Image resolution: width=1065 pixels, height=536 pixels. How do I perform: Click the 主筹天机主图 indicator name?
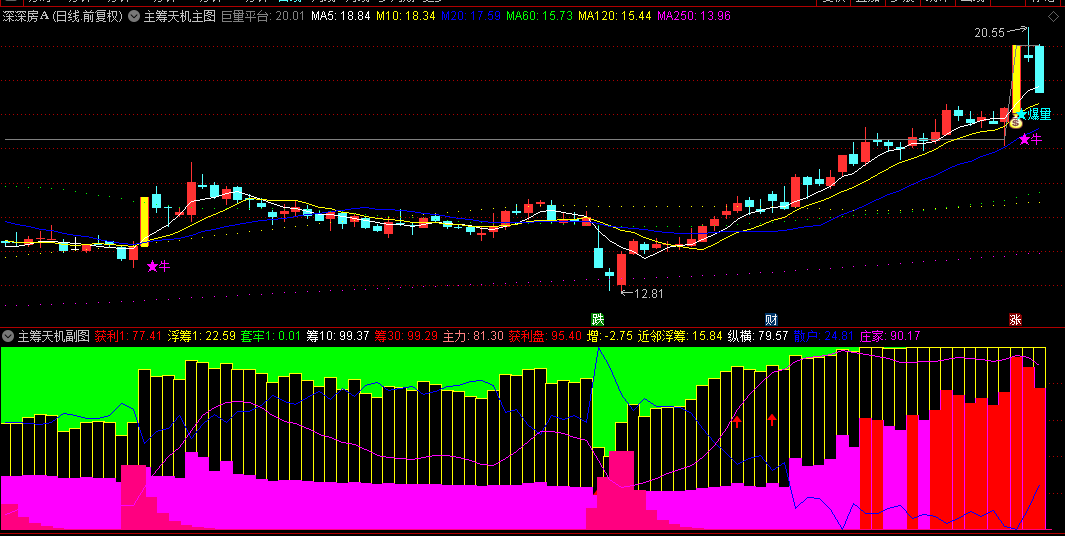point(179,16)
